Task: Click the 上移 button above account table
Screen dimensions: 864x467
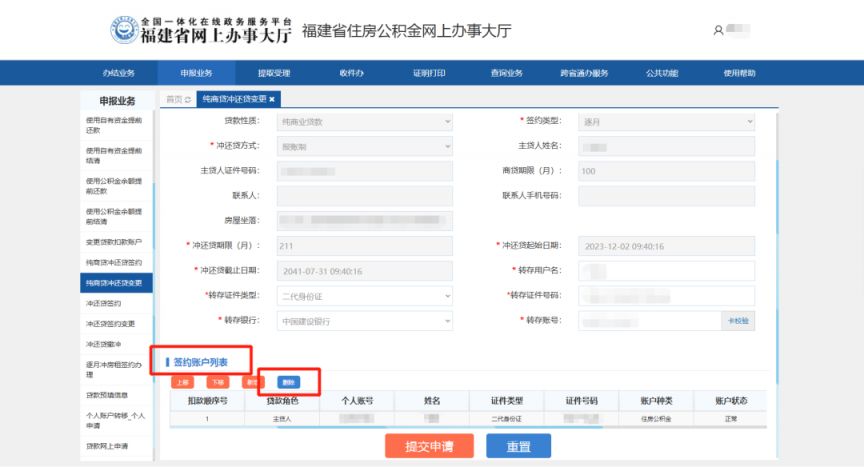Action: pos(182,382)
